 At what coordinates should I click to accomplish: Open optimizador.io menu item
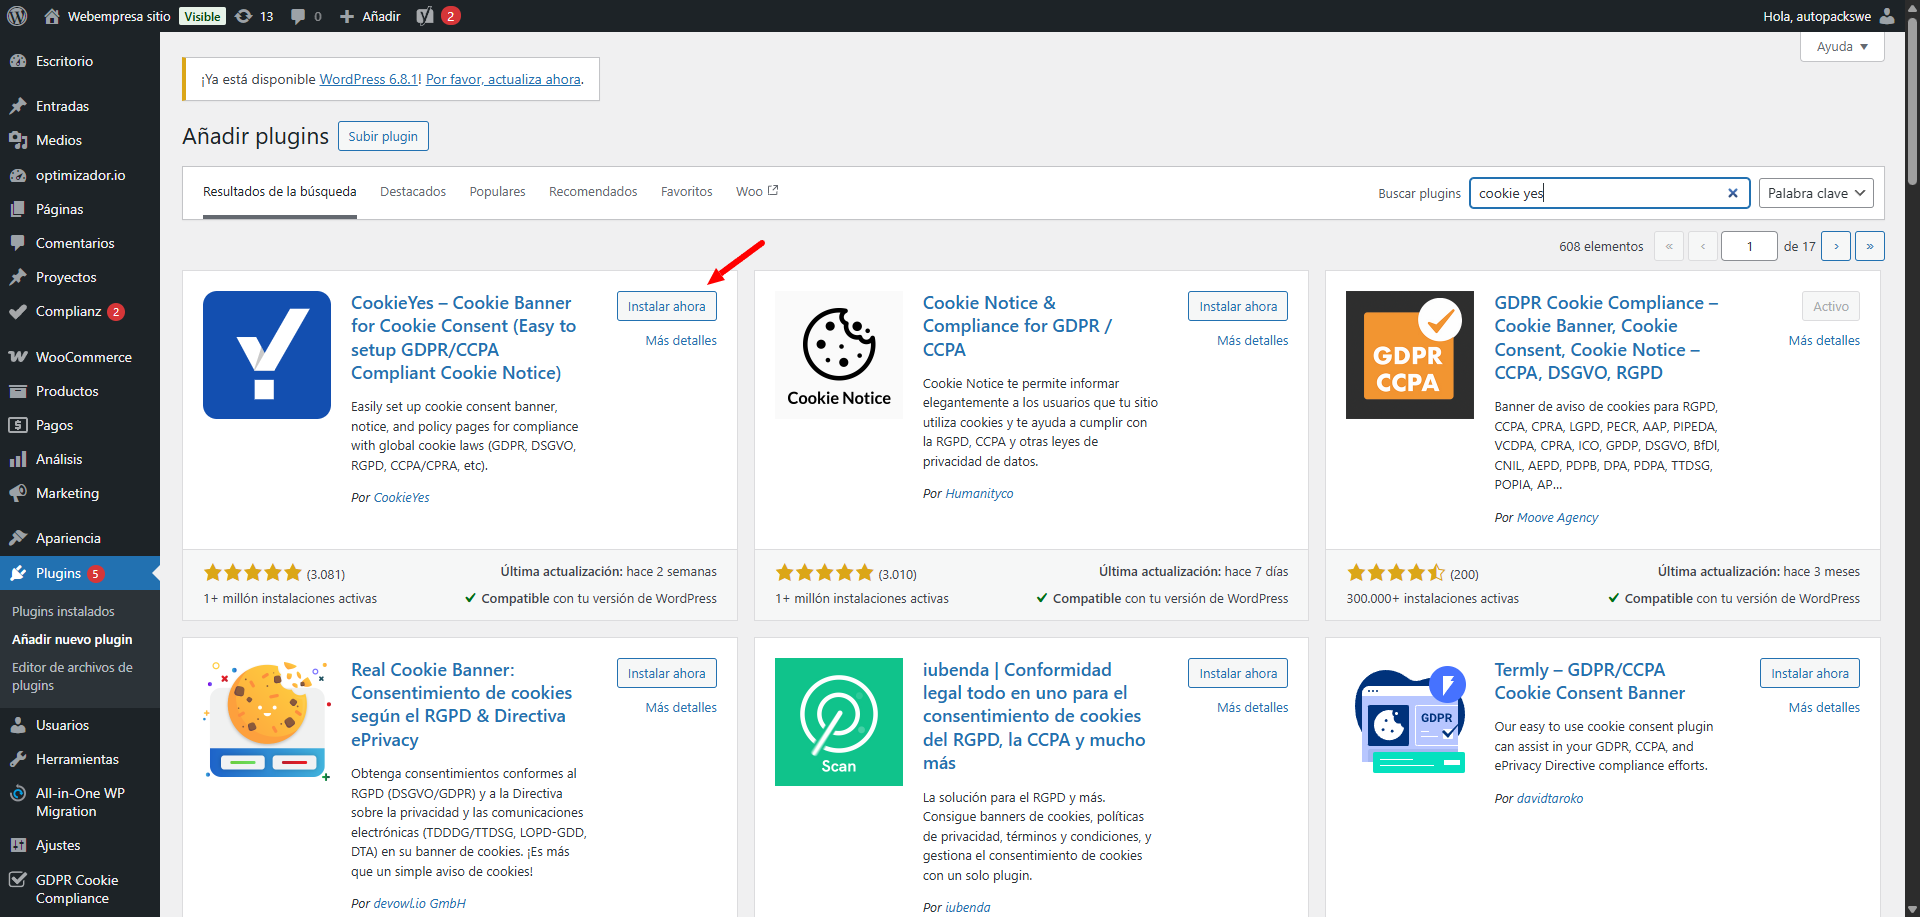tap(80, 175)
